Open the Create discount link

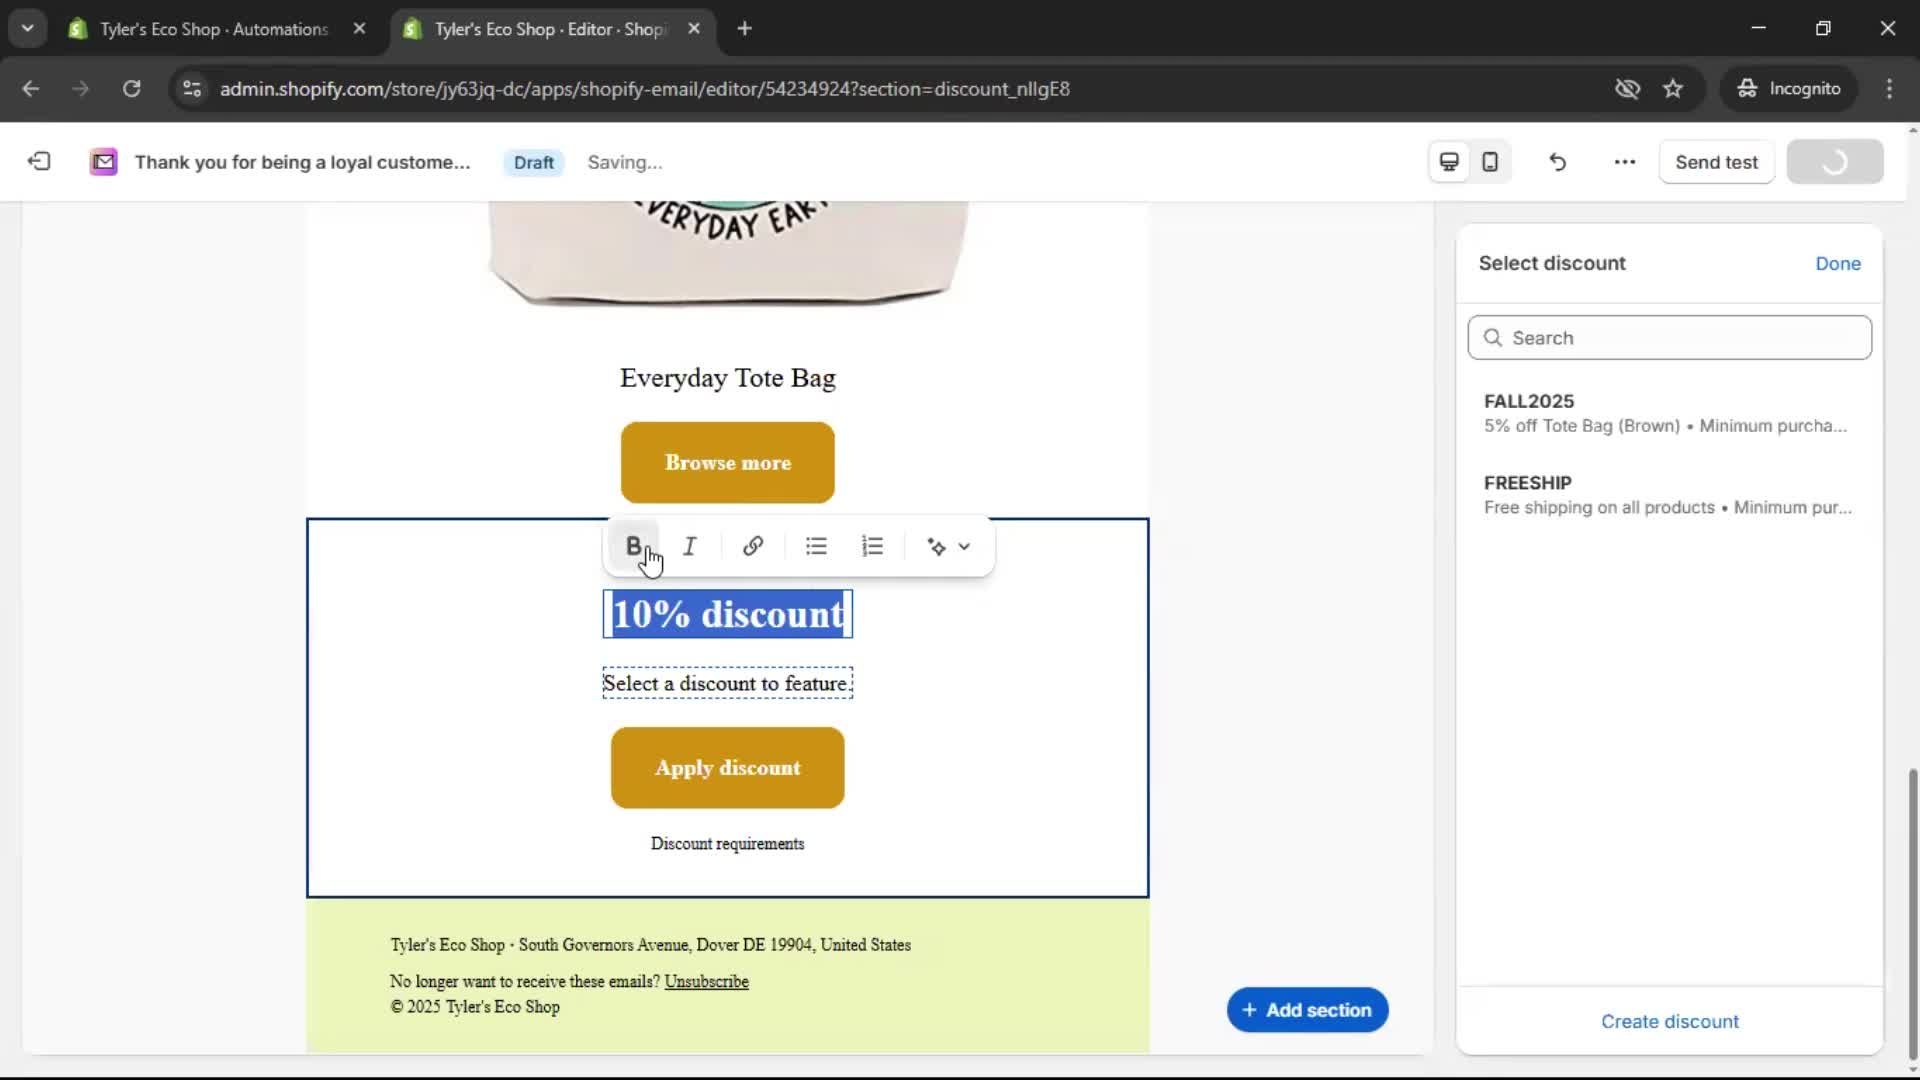(1669, 1021)
